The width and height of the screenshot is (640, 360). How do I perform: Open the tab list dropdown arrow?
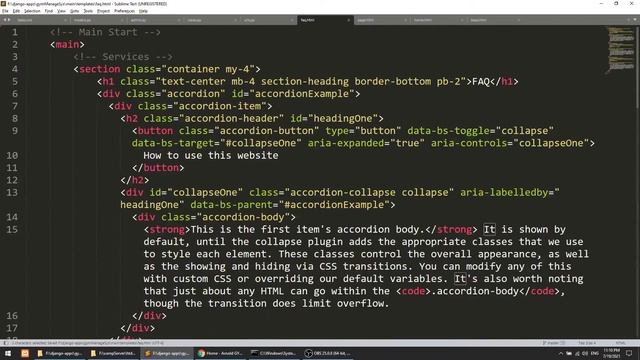point(635,20)
